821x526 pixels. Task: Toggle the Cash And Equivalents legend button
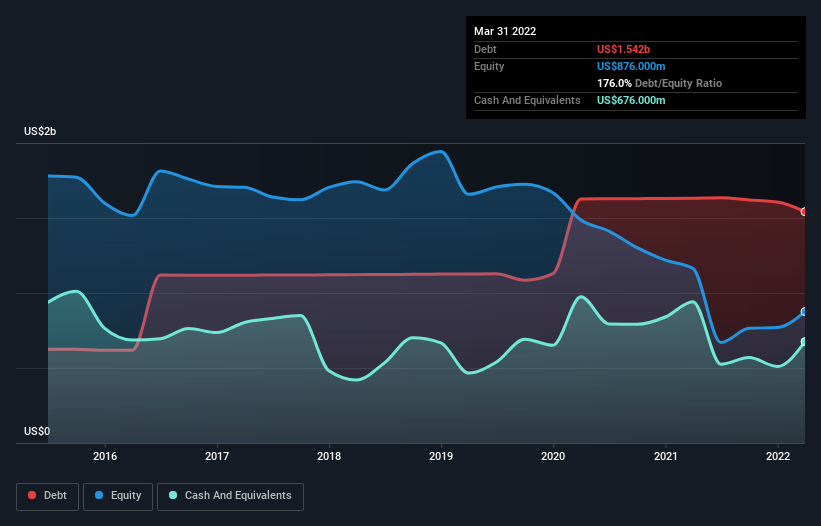point(230,496)
